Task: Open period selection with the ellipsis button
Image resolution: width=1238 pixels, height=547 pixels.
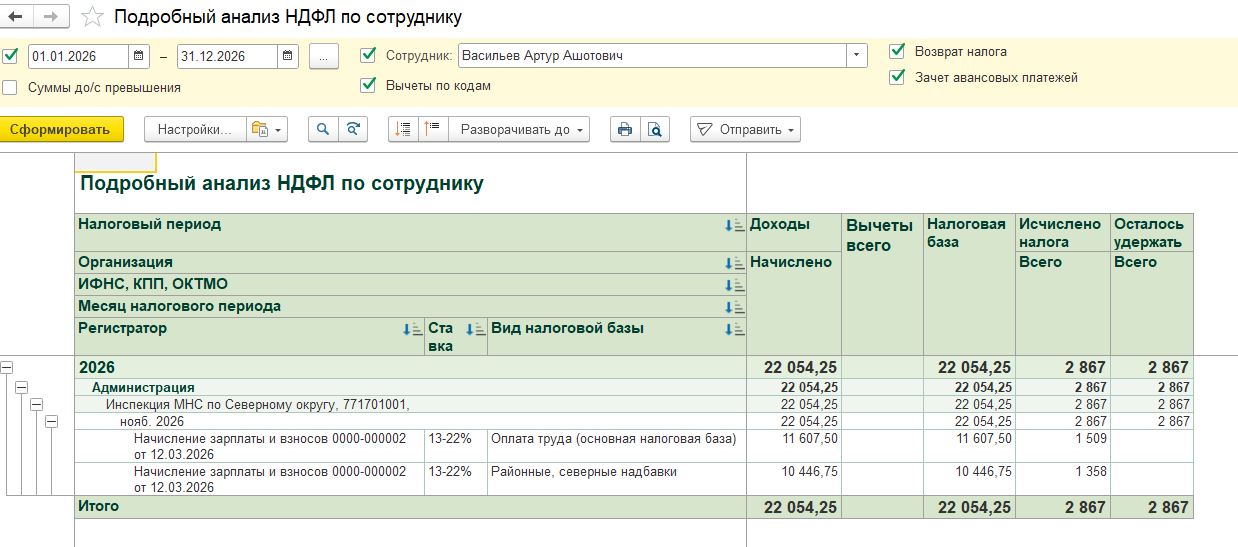Action: click(x=324, y=56)
